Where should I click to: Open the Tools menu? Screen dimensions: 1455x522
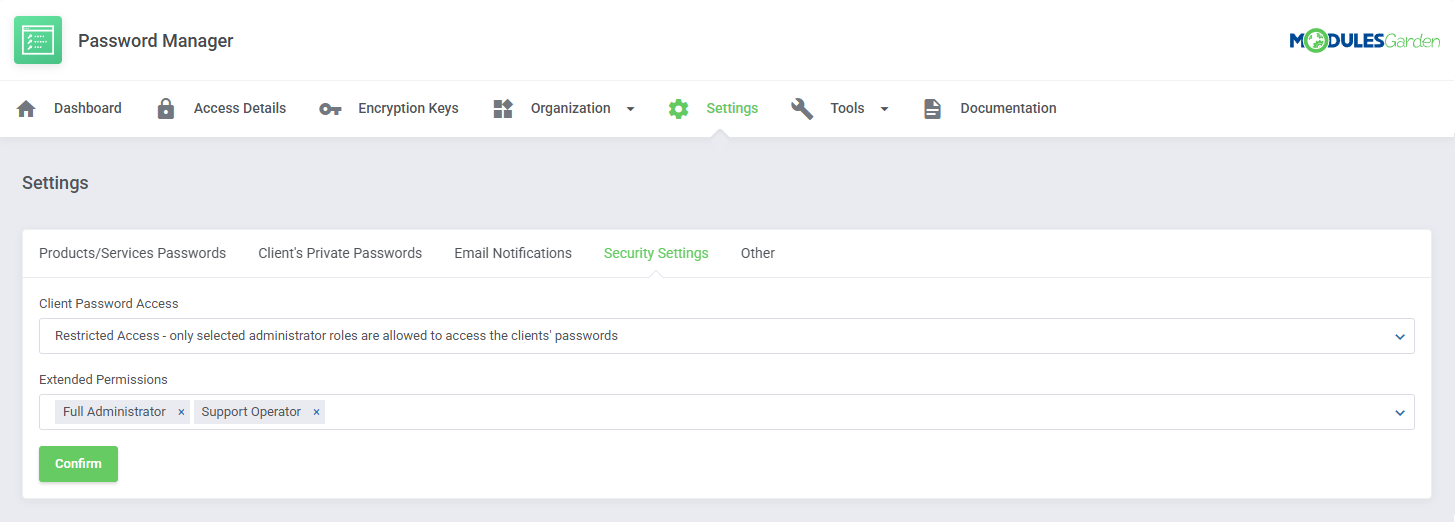[x=847, y=108]
